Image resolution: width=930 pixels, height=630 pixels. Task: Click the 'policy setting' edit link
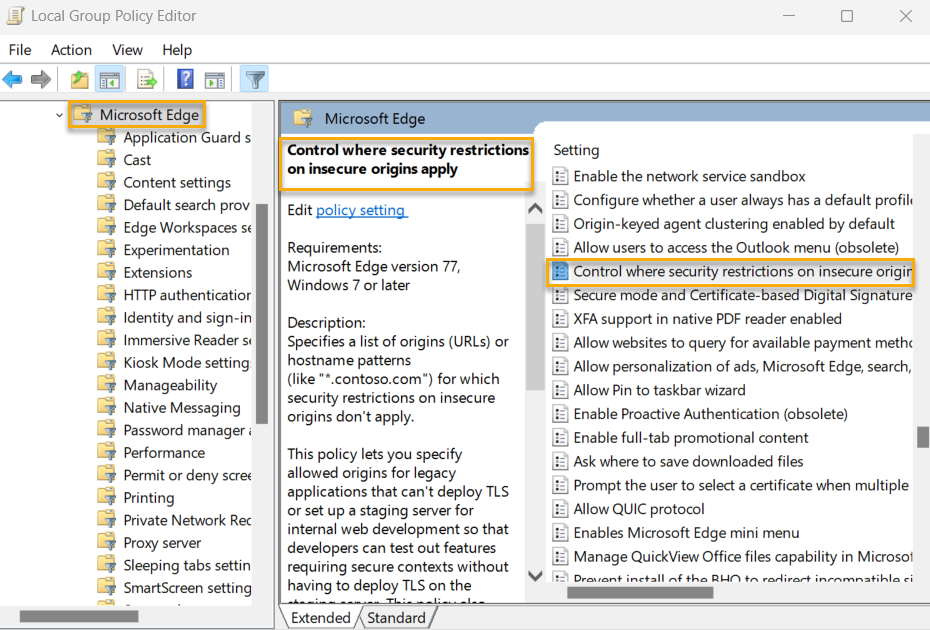(x=361, y=210)
